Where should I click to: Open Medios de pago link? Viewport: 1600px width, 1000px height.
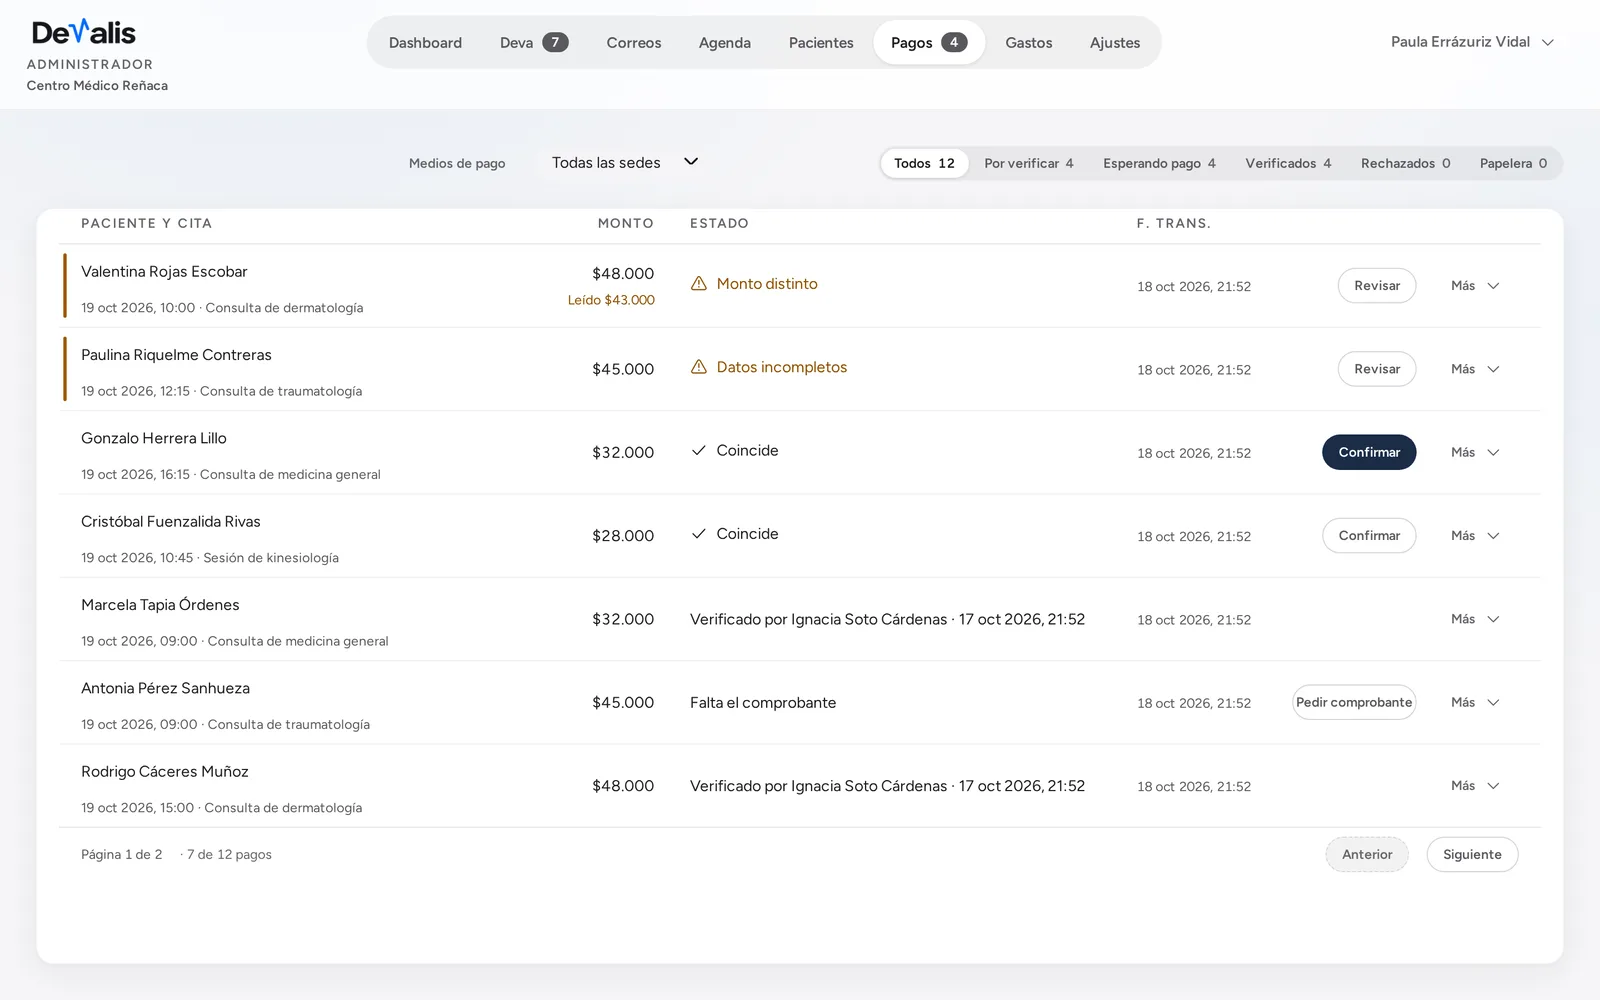pyautogui.click(x=457, y=163)
